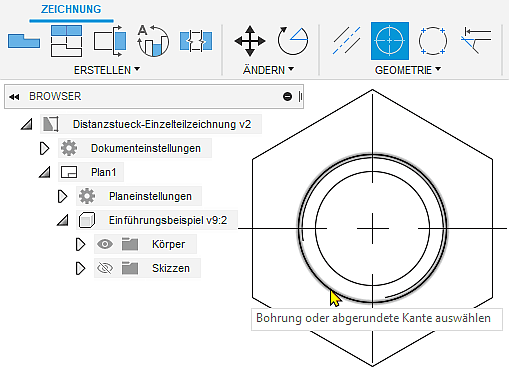This screenshot has width=509, height=369.
Task: Select the Detail View tool
Action: [x=153, y=41]
